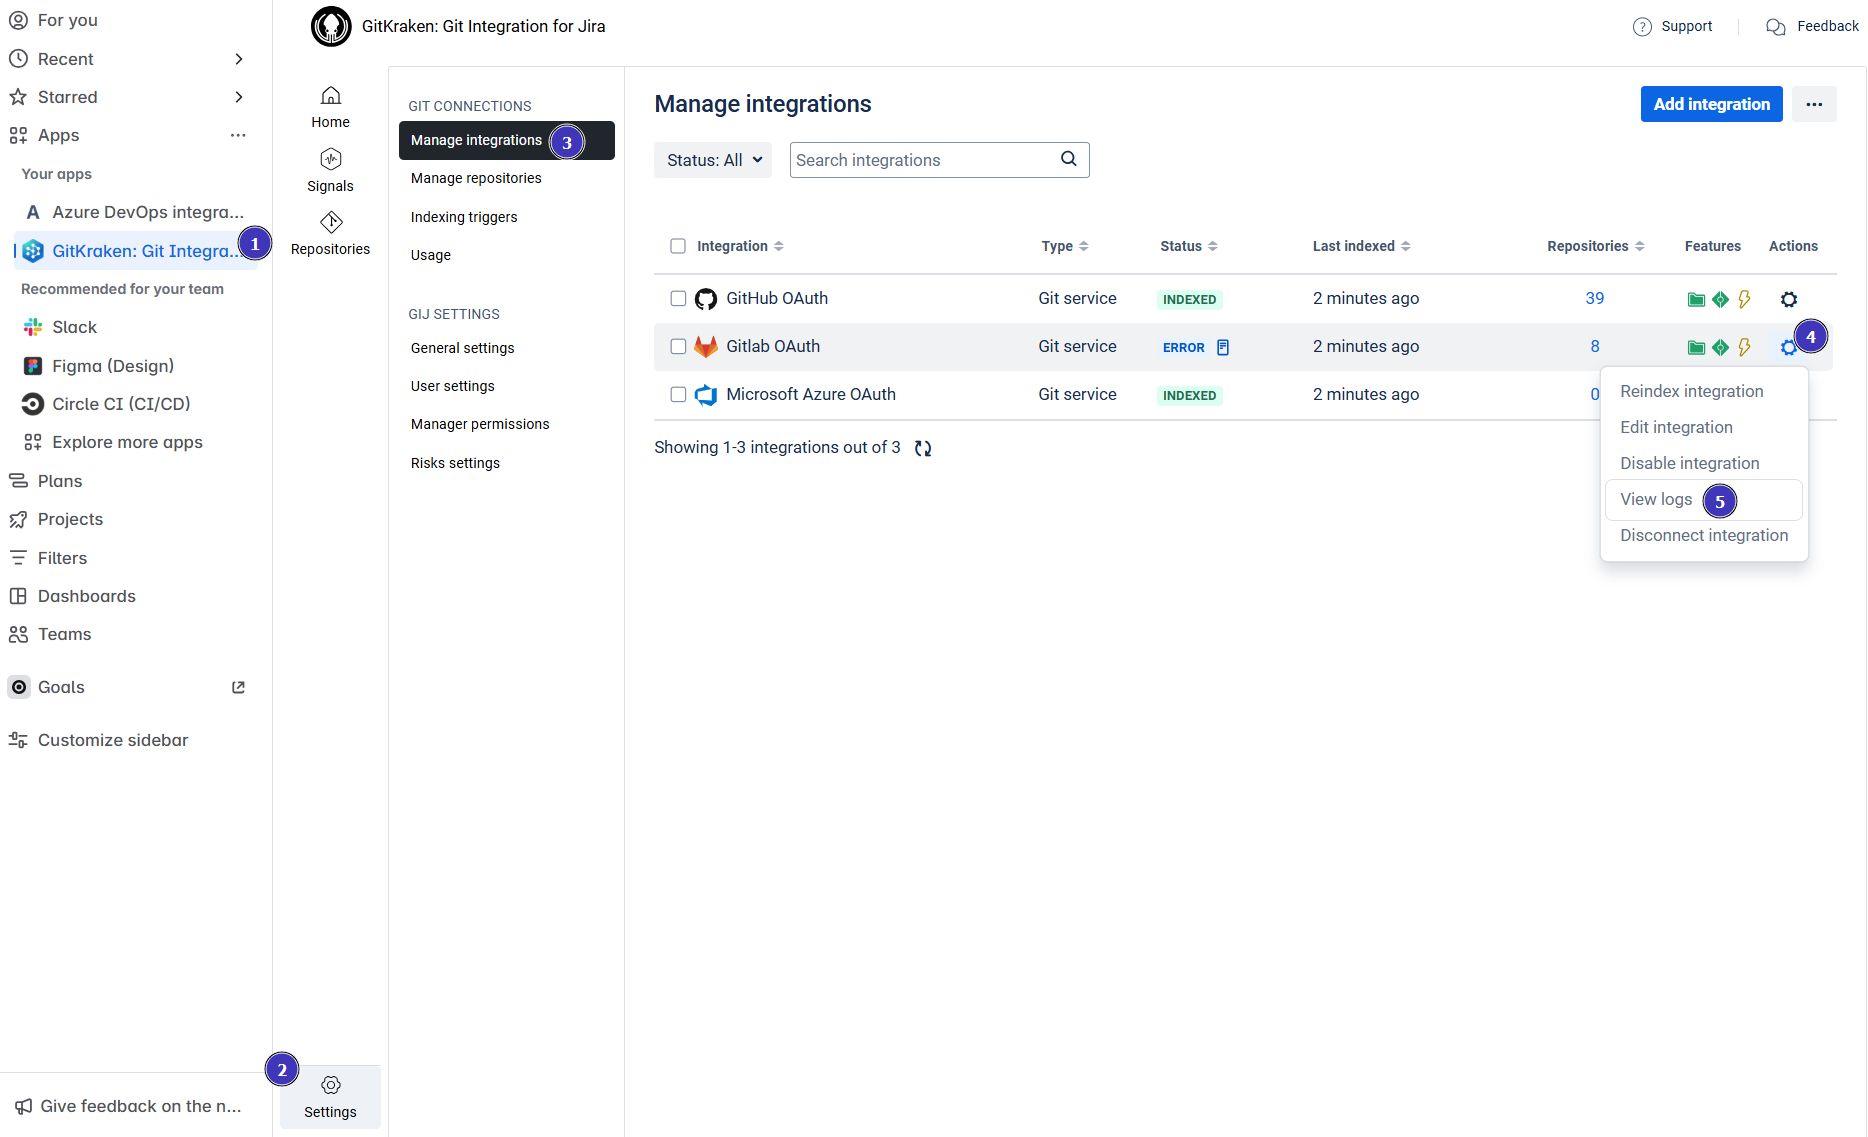Open Azure DevOps integration app in sidebar
Viewport: 1868px width, 1137px height.
coord(134,212)
